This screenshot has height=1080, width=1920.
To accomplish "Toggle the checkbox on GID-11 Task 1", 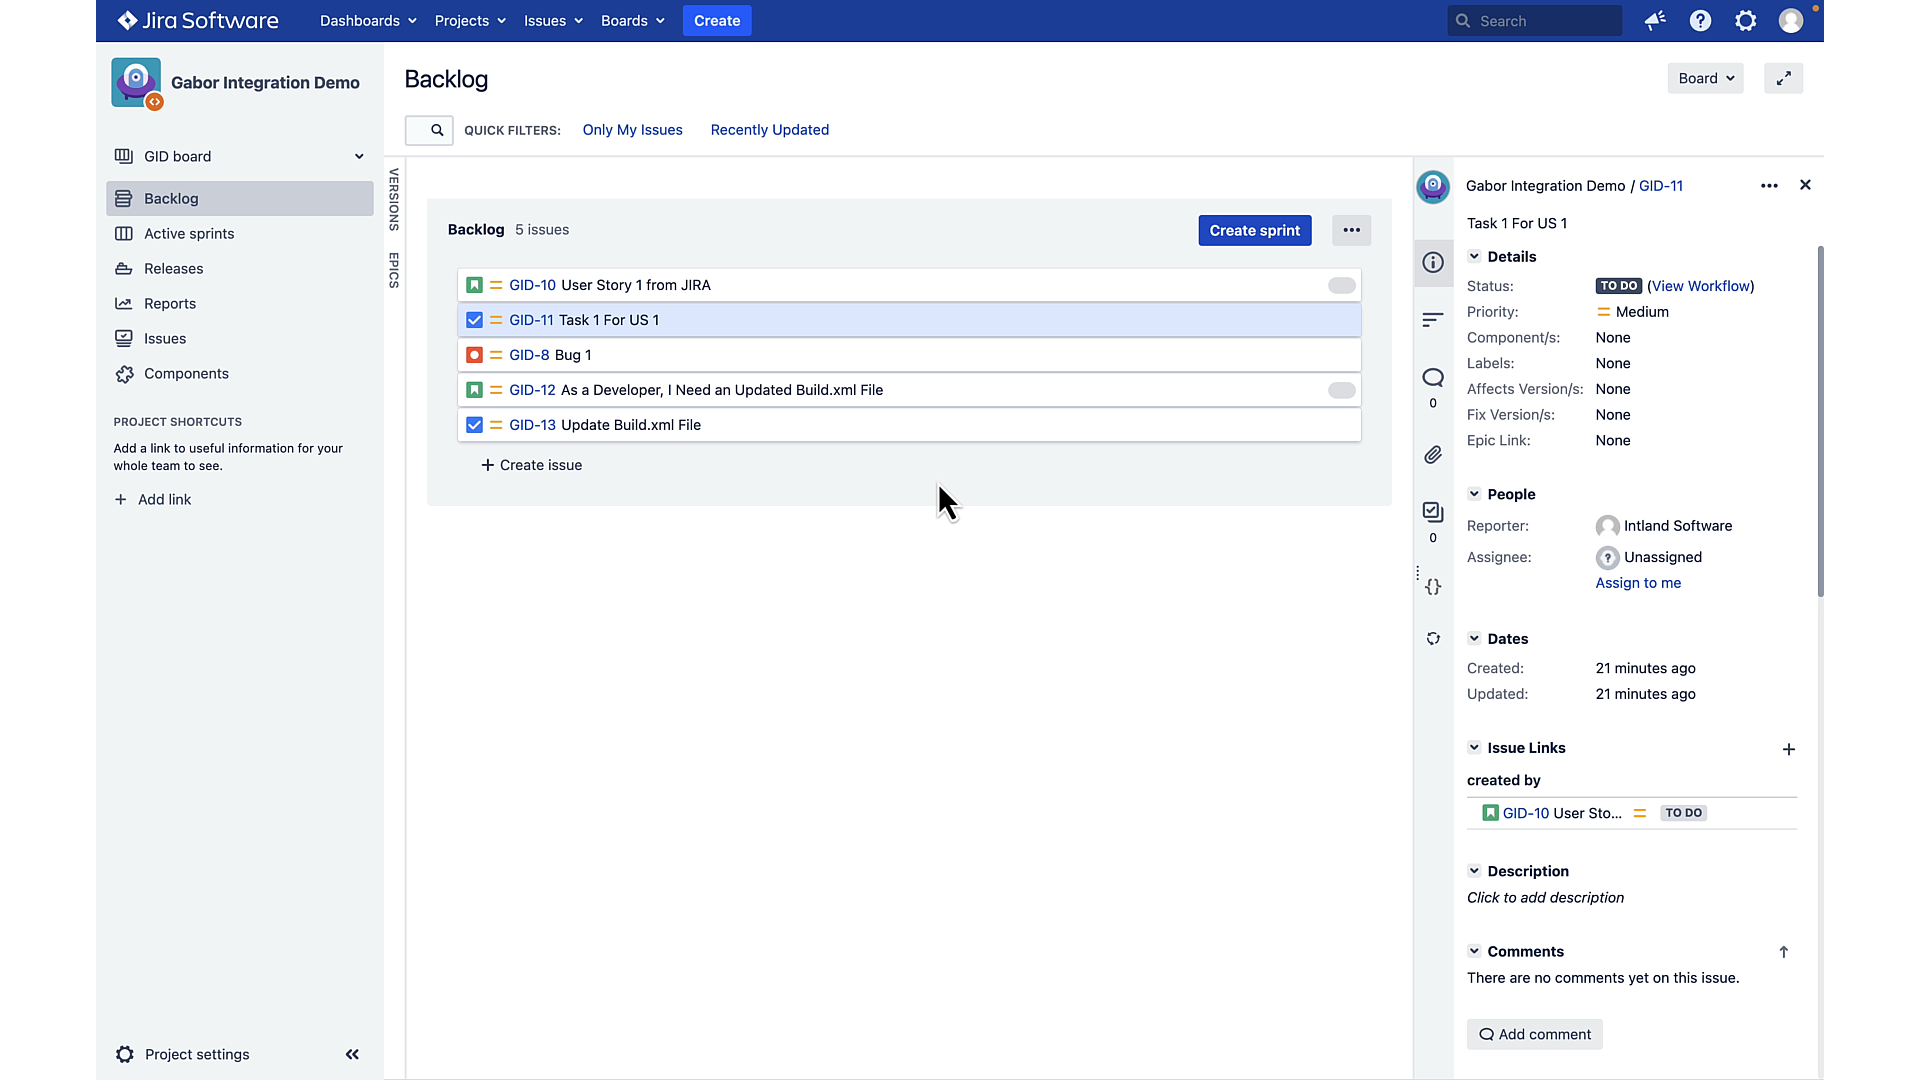I will point(474,320).
